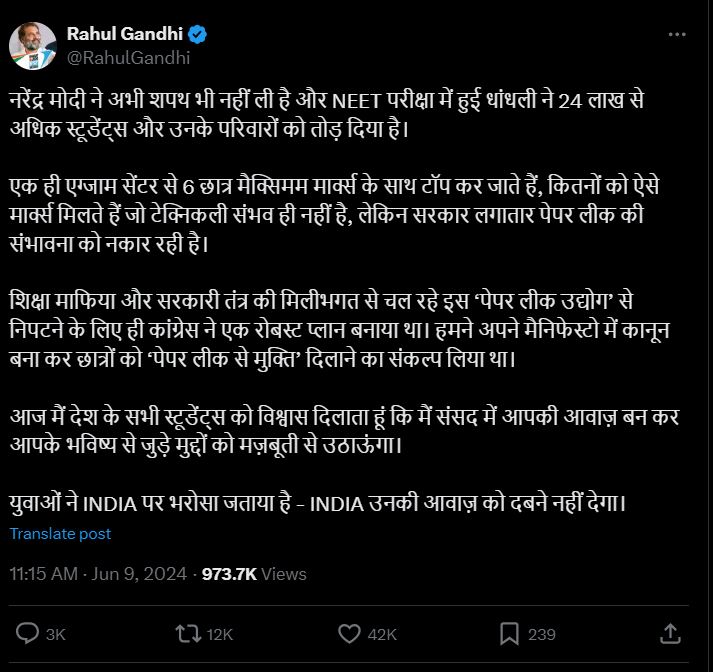Open the three-dot more options menu
This screenshot has width=713, height=672.
pos(679,33)
